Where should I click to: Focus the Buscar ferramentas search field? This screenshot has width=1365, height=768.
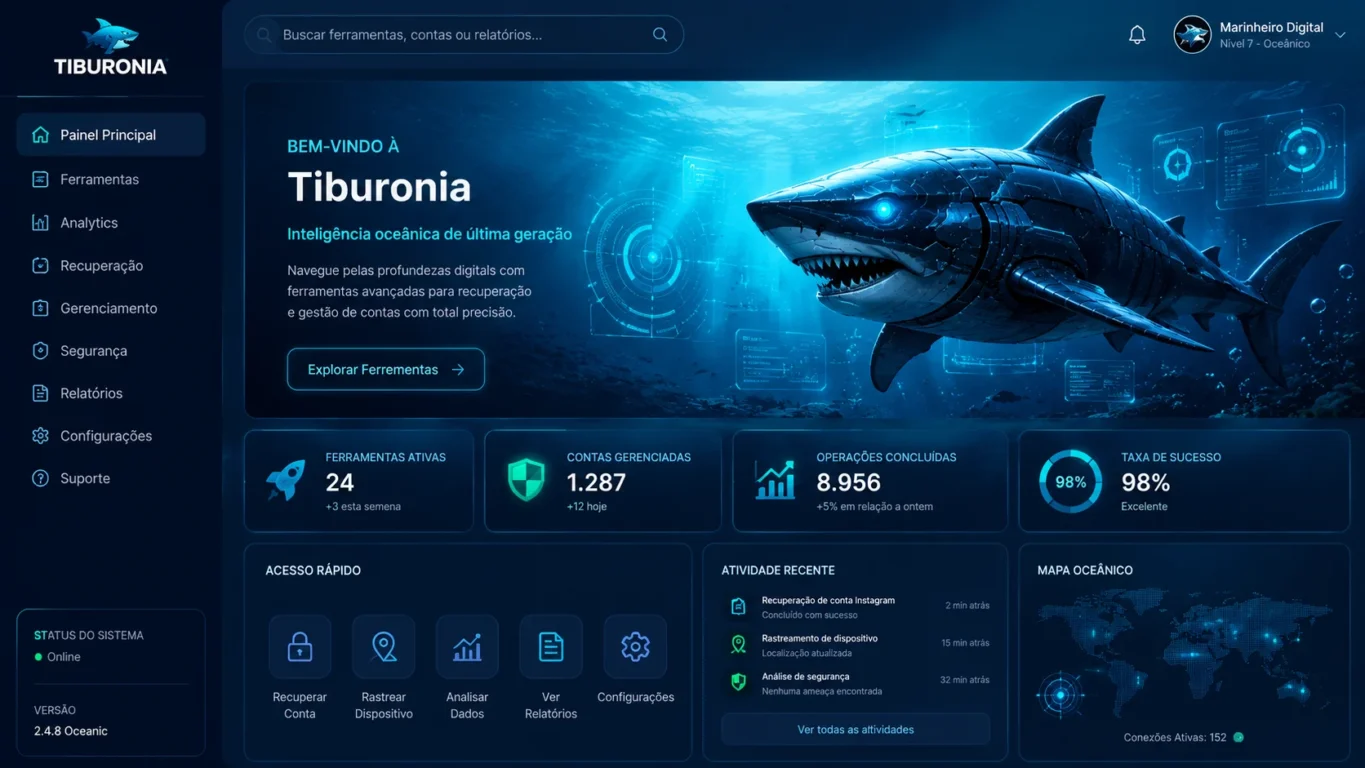tap(464, 34)
